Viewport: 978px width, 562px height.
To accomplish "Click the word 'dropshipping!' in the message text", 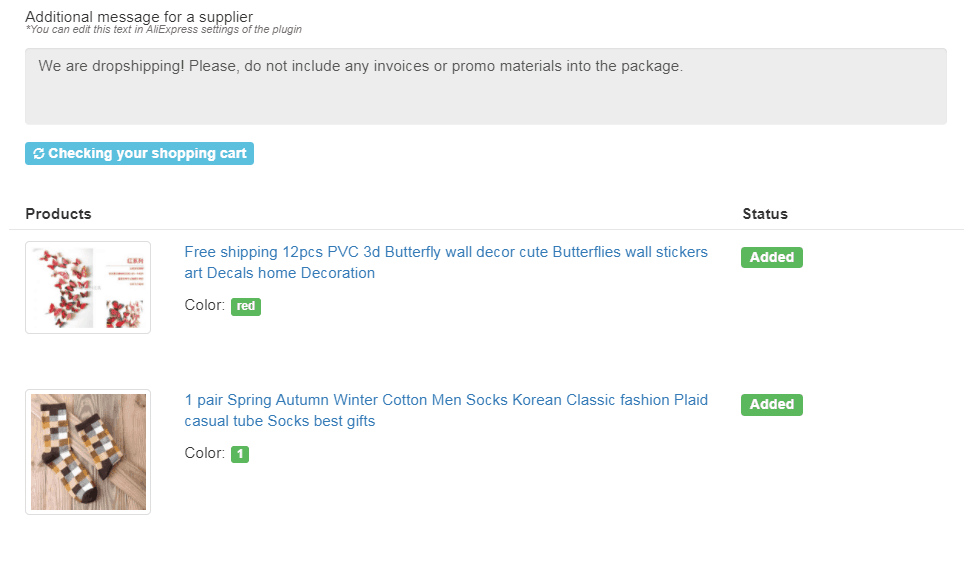I will coord(138,66).
